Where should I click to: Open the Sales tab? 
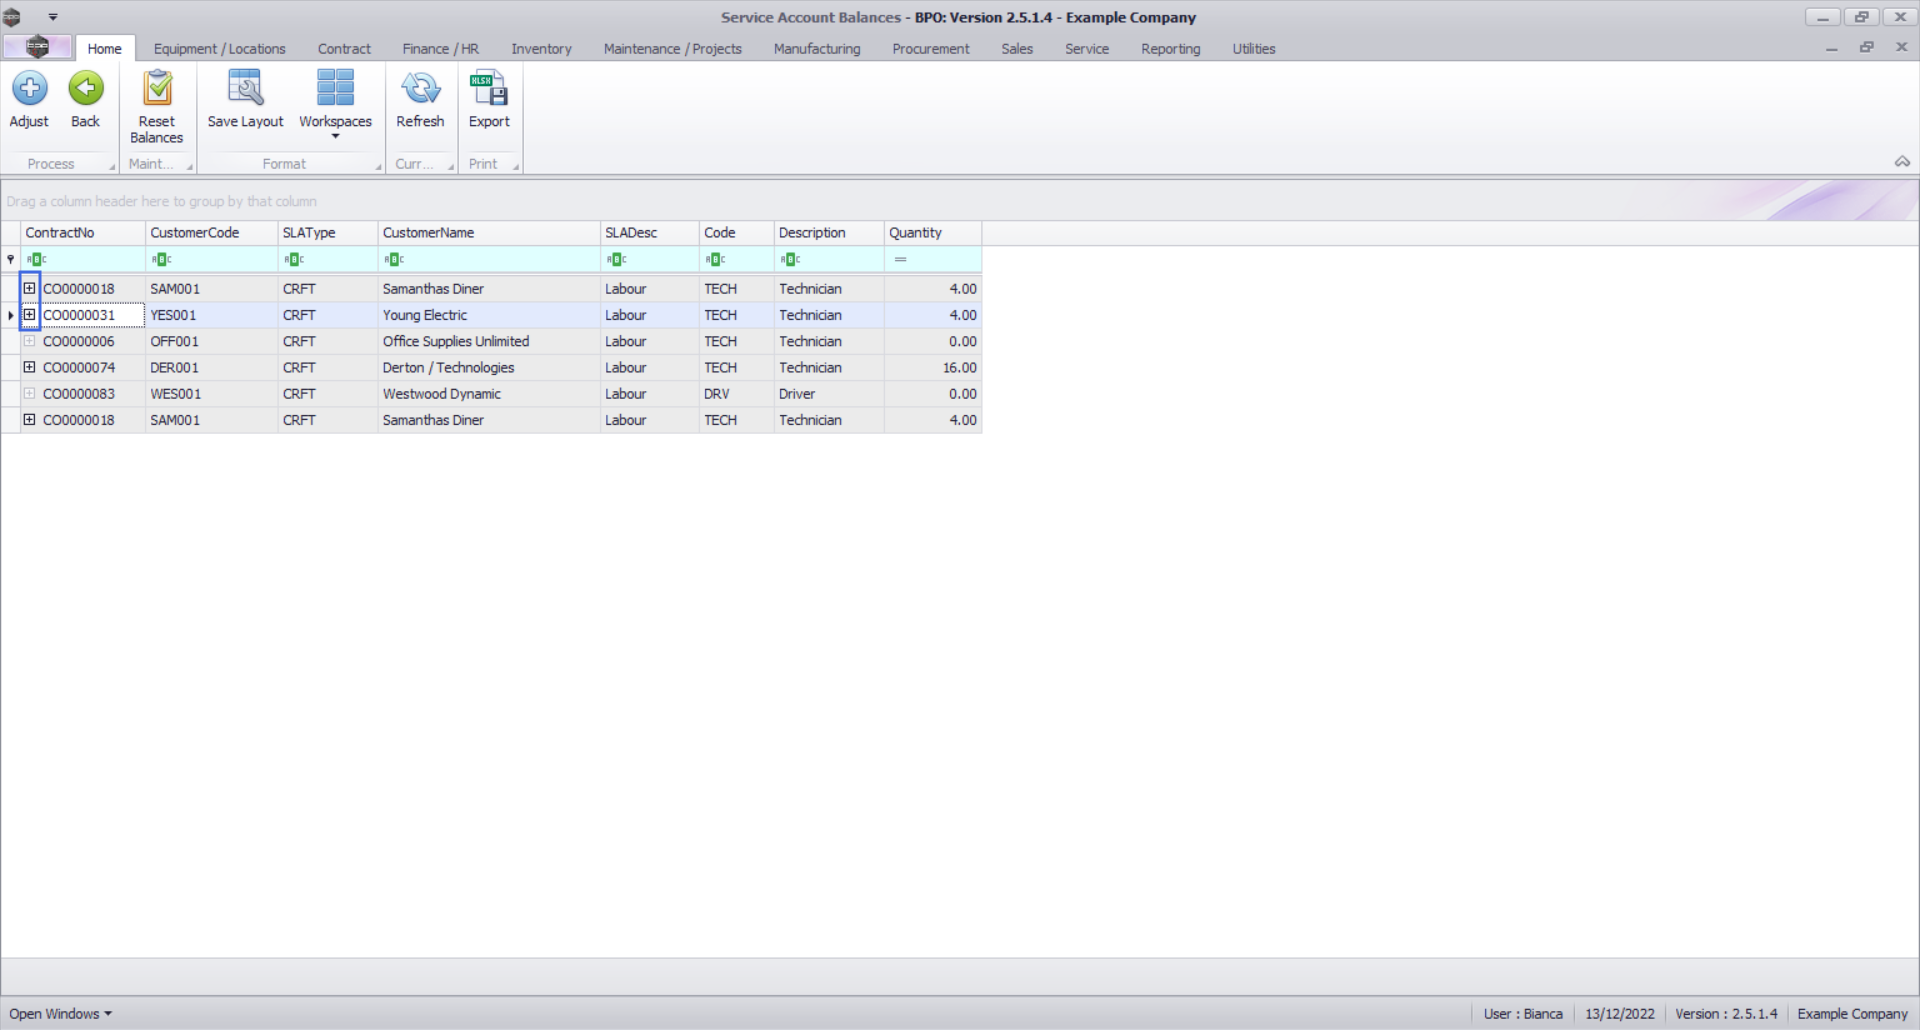point(1016,48)
